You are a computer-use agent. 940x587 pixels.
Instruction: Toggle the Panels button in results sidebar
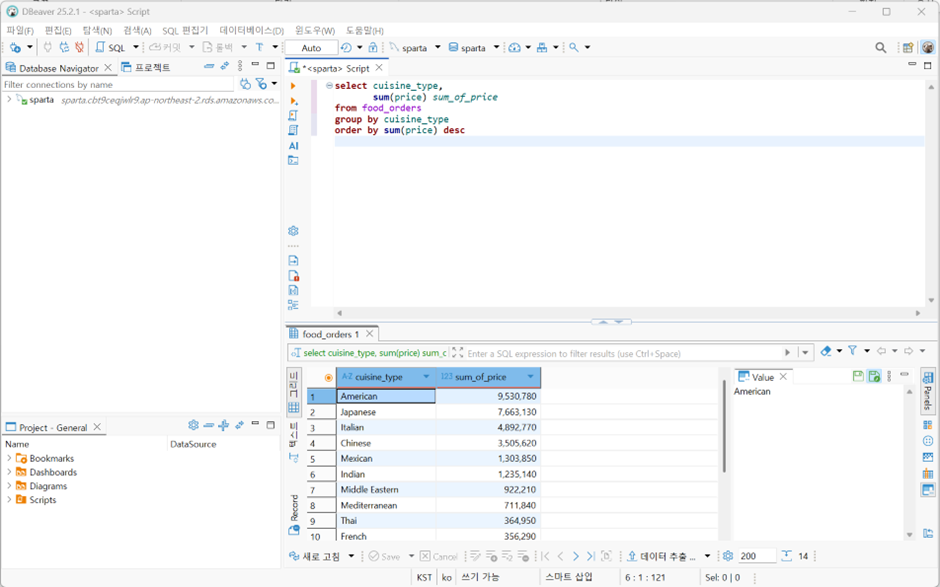pos(927,390)
